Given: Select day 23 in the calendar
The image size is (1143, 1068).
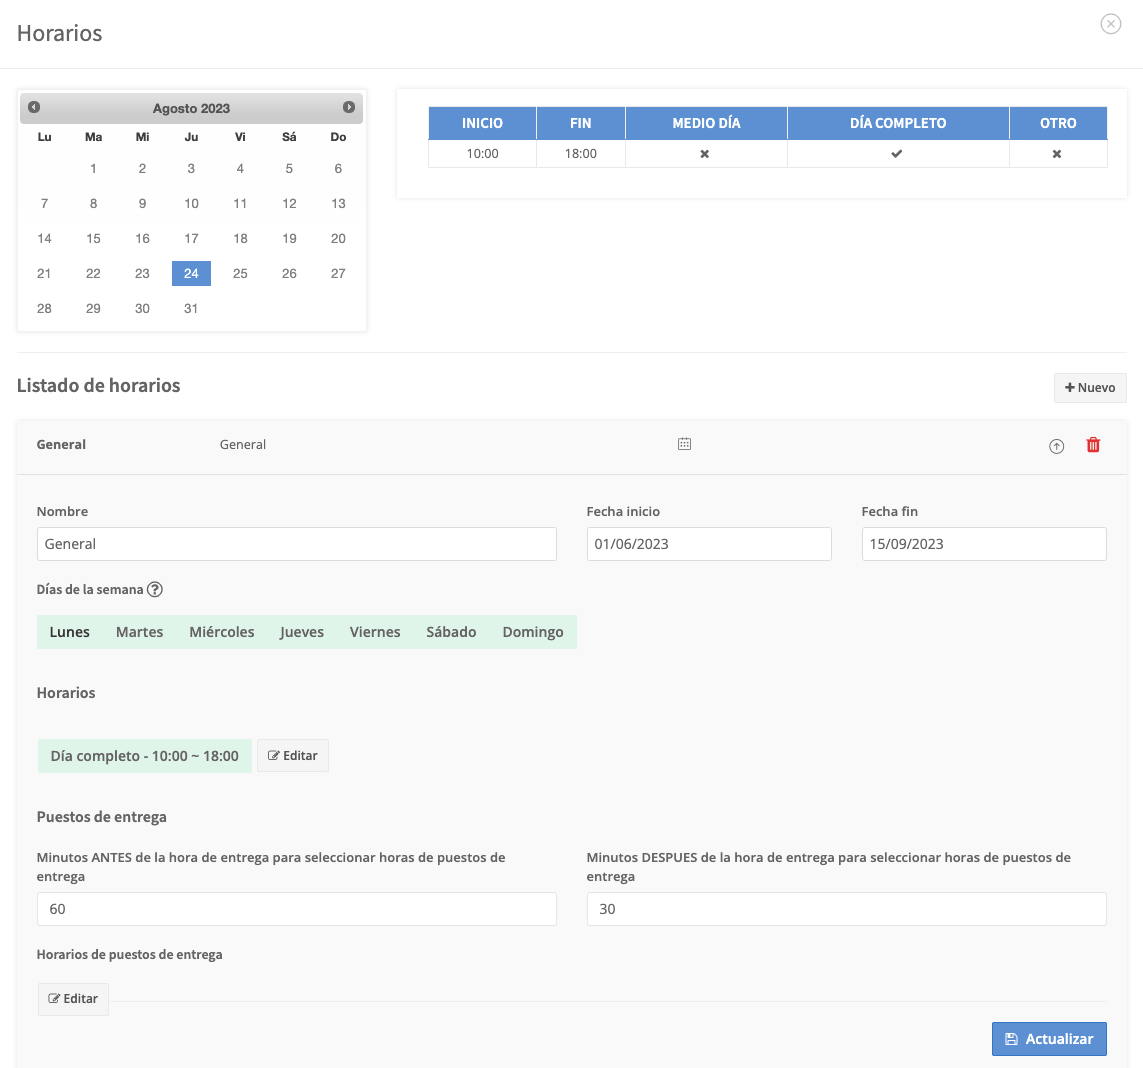Looking at the screenshot, I should pos(142,273).
